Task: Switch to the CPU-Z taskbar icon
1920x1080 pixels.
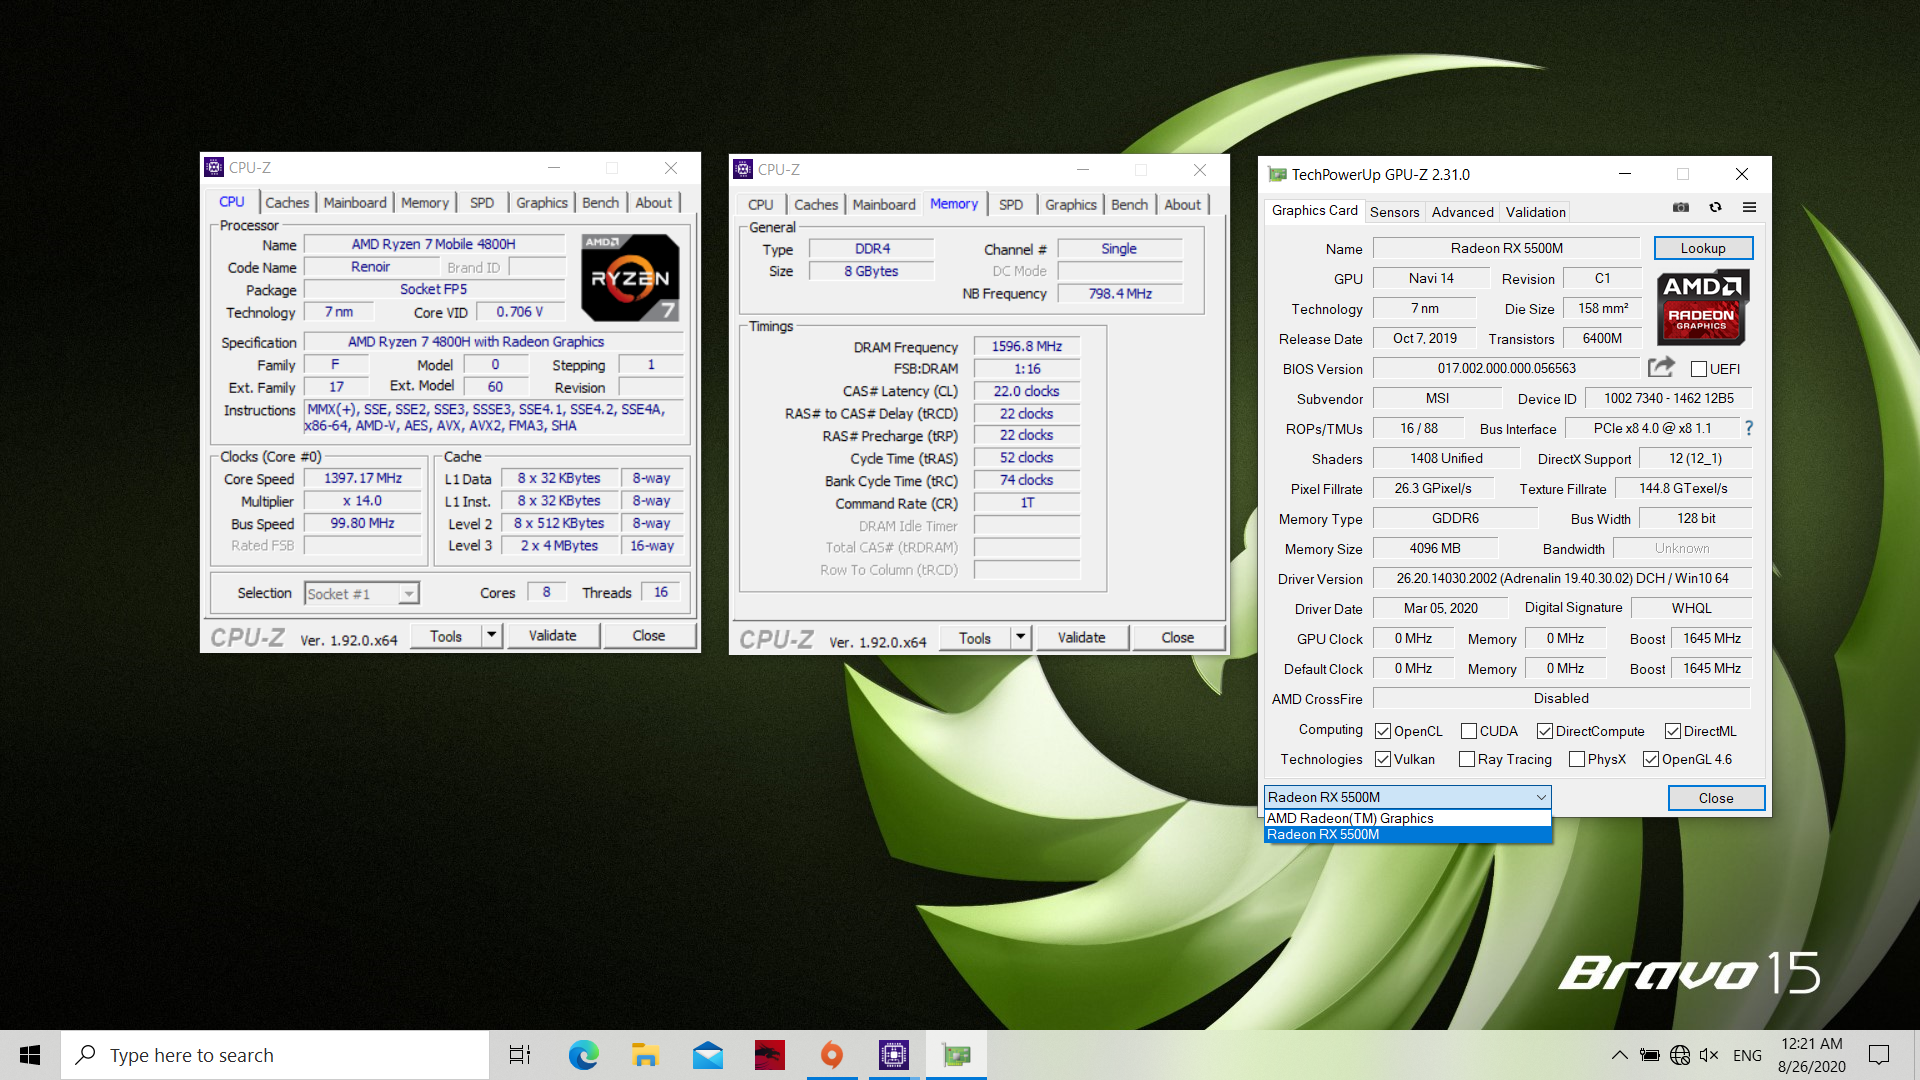Action: [894, 1055]
